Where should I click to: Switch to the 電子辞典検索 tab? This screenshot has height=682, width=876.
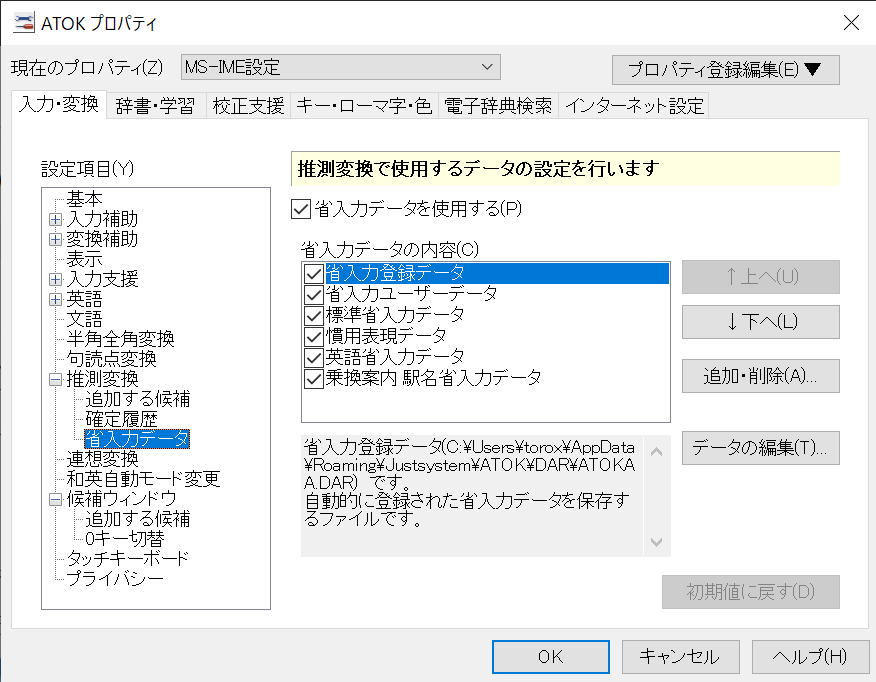(498, 106)
